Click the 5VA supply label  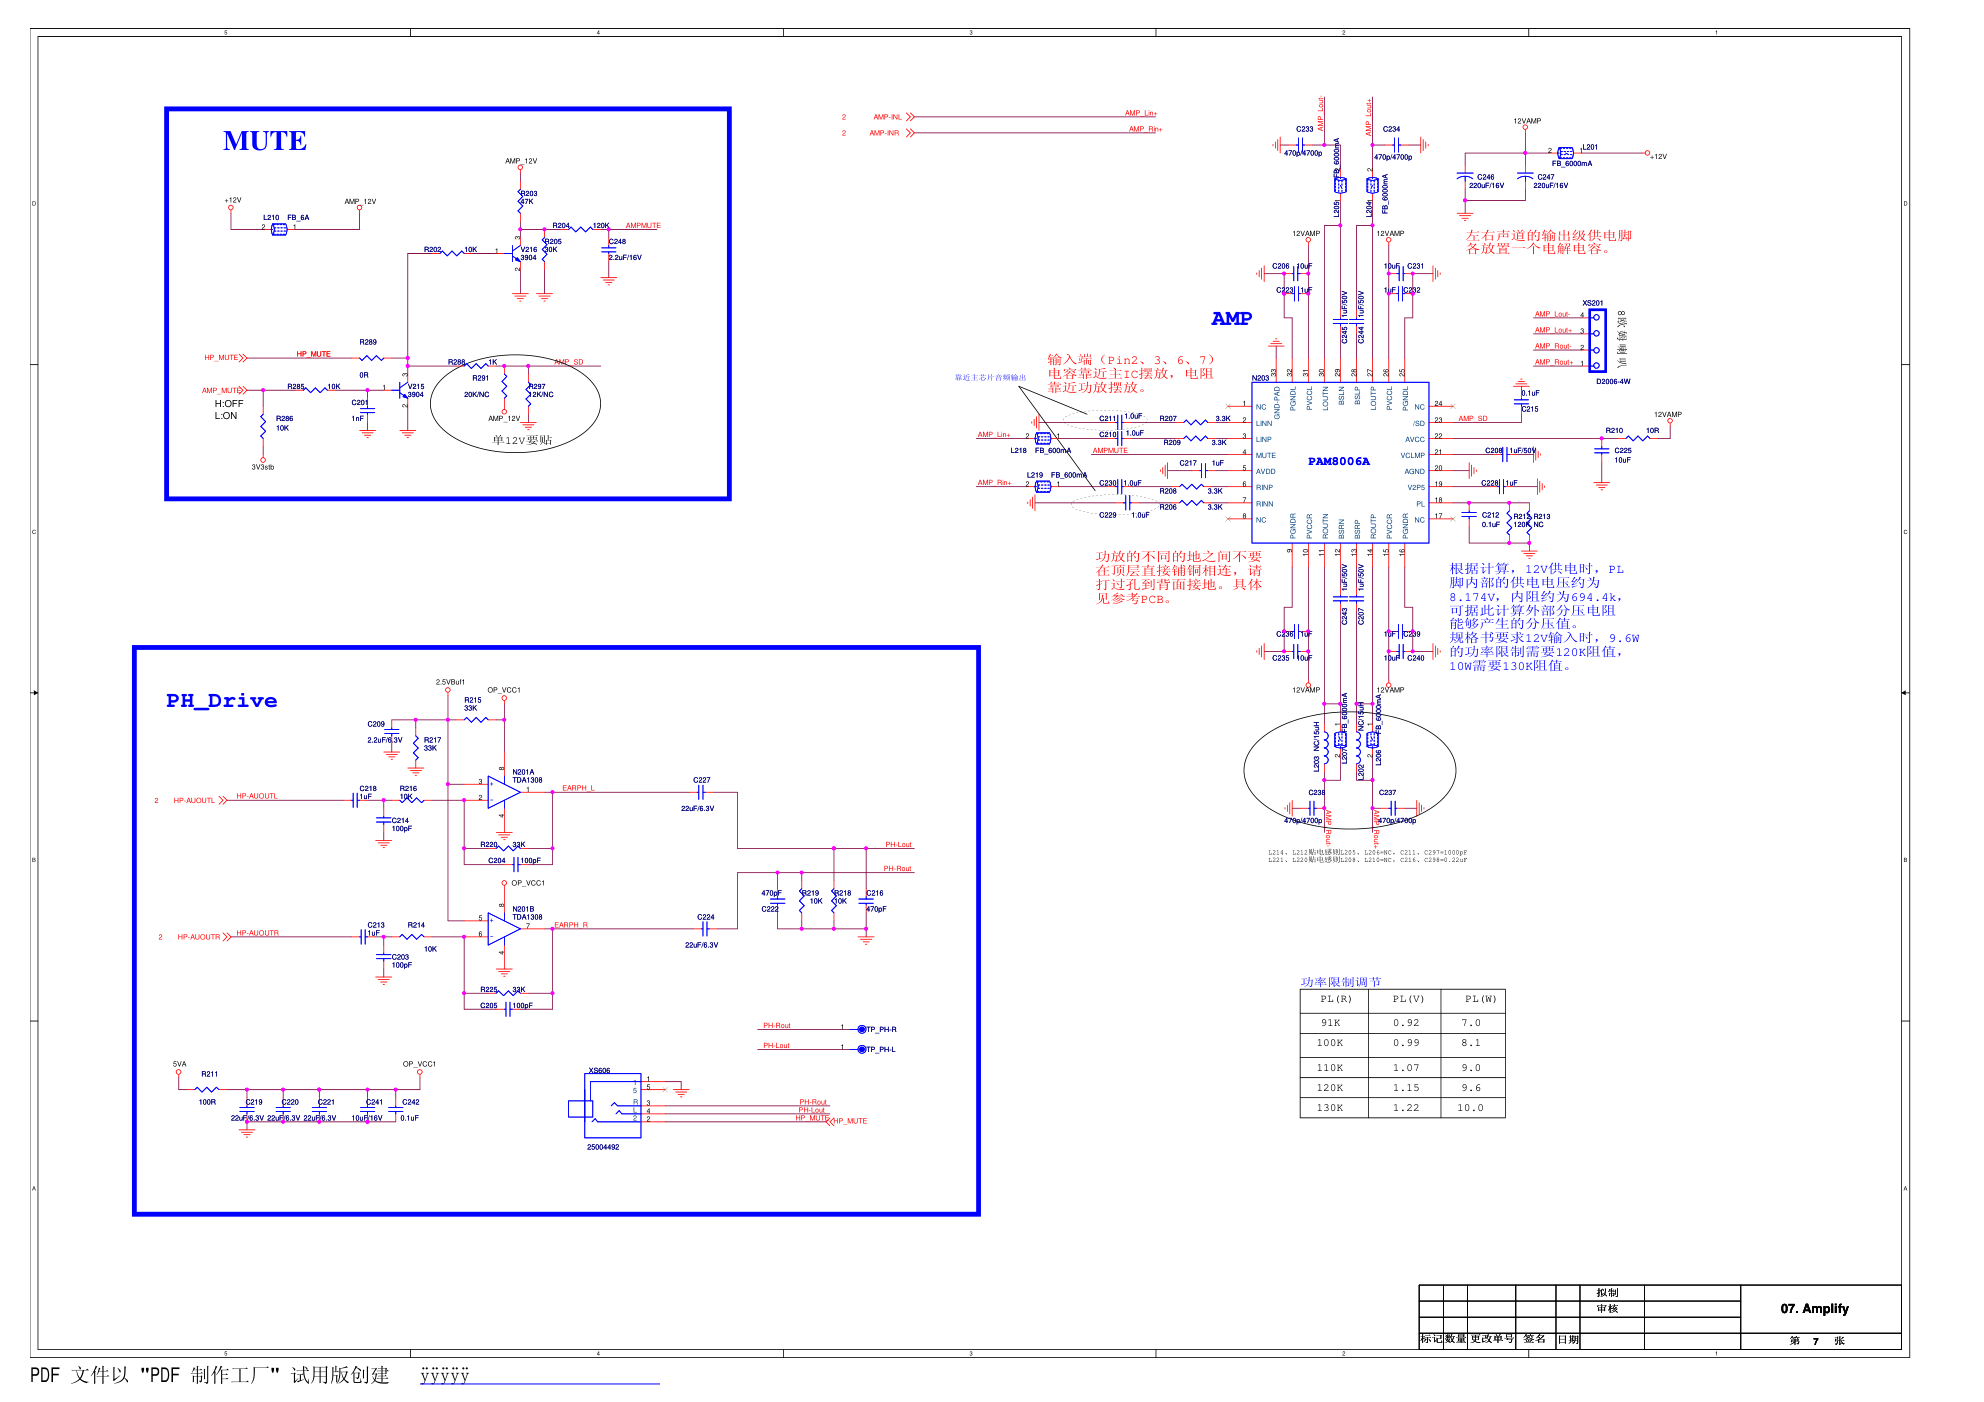pos(179,1064)
